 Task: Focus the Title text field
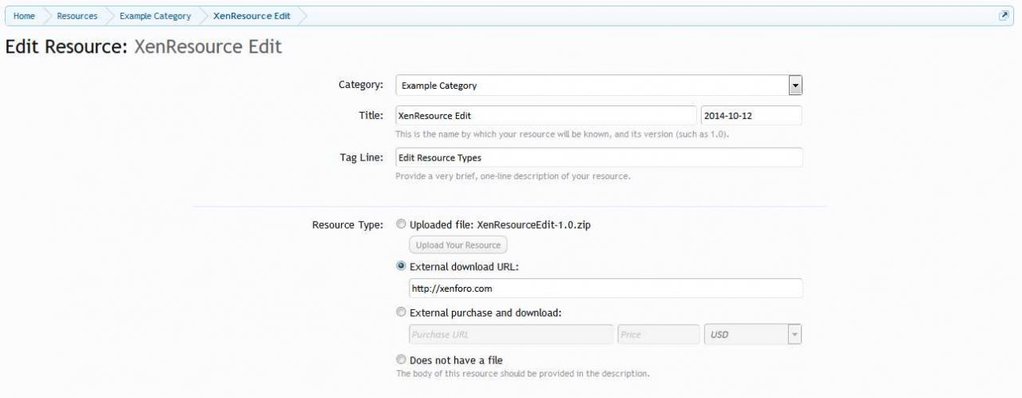tap(546, 116)
